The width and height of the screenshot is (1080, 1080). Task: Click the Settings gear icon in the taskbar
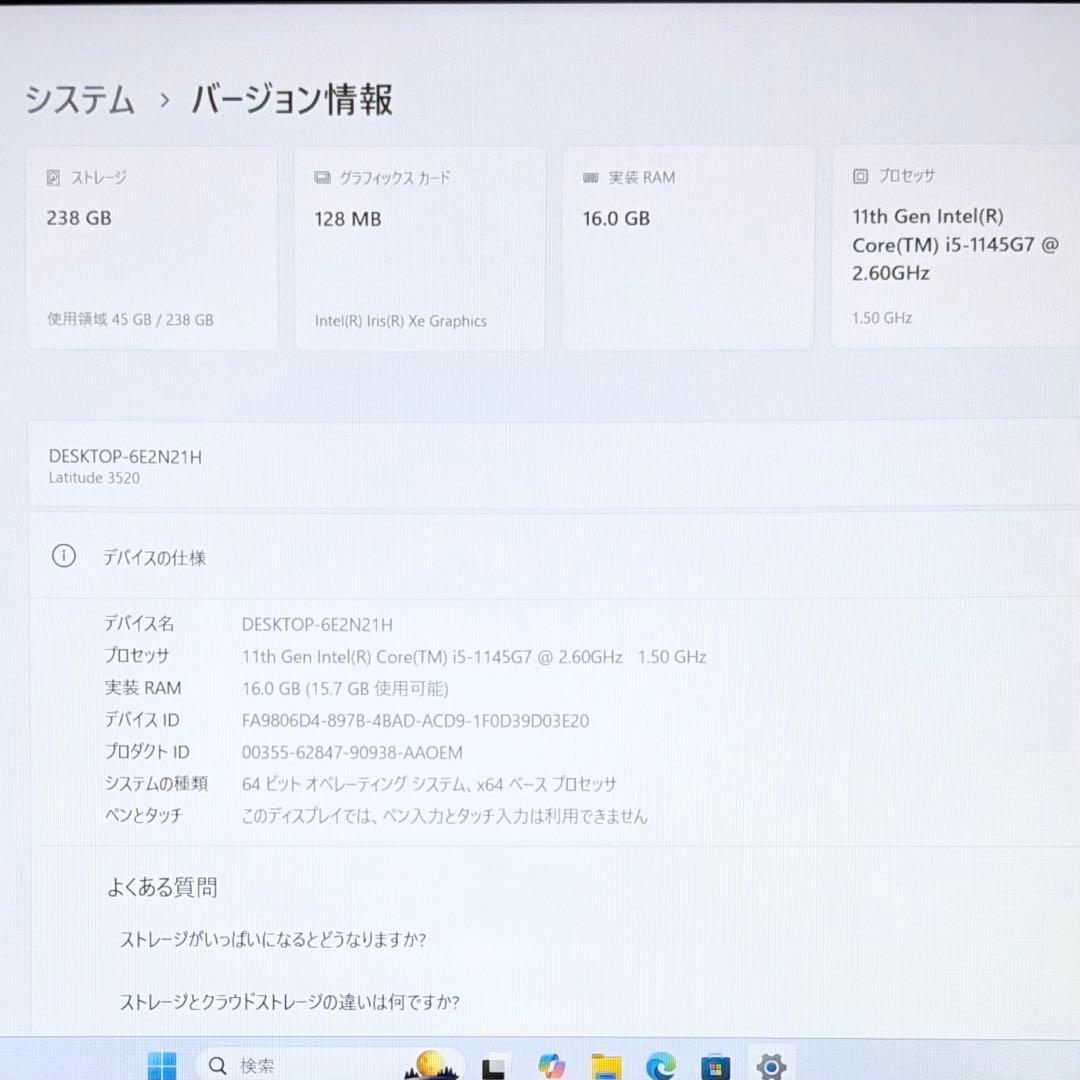click(770, 1066)
